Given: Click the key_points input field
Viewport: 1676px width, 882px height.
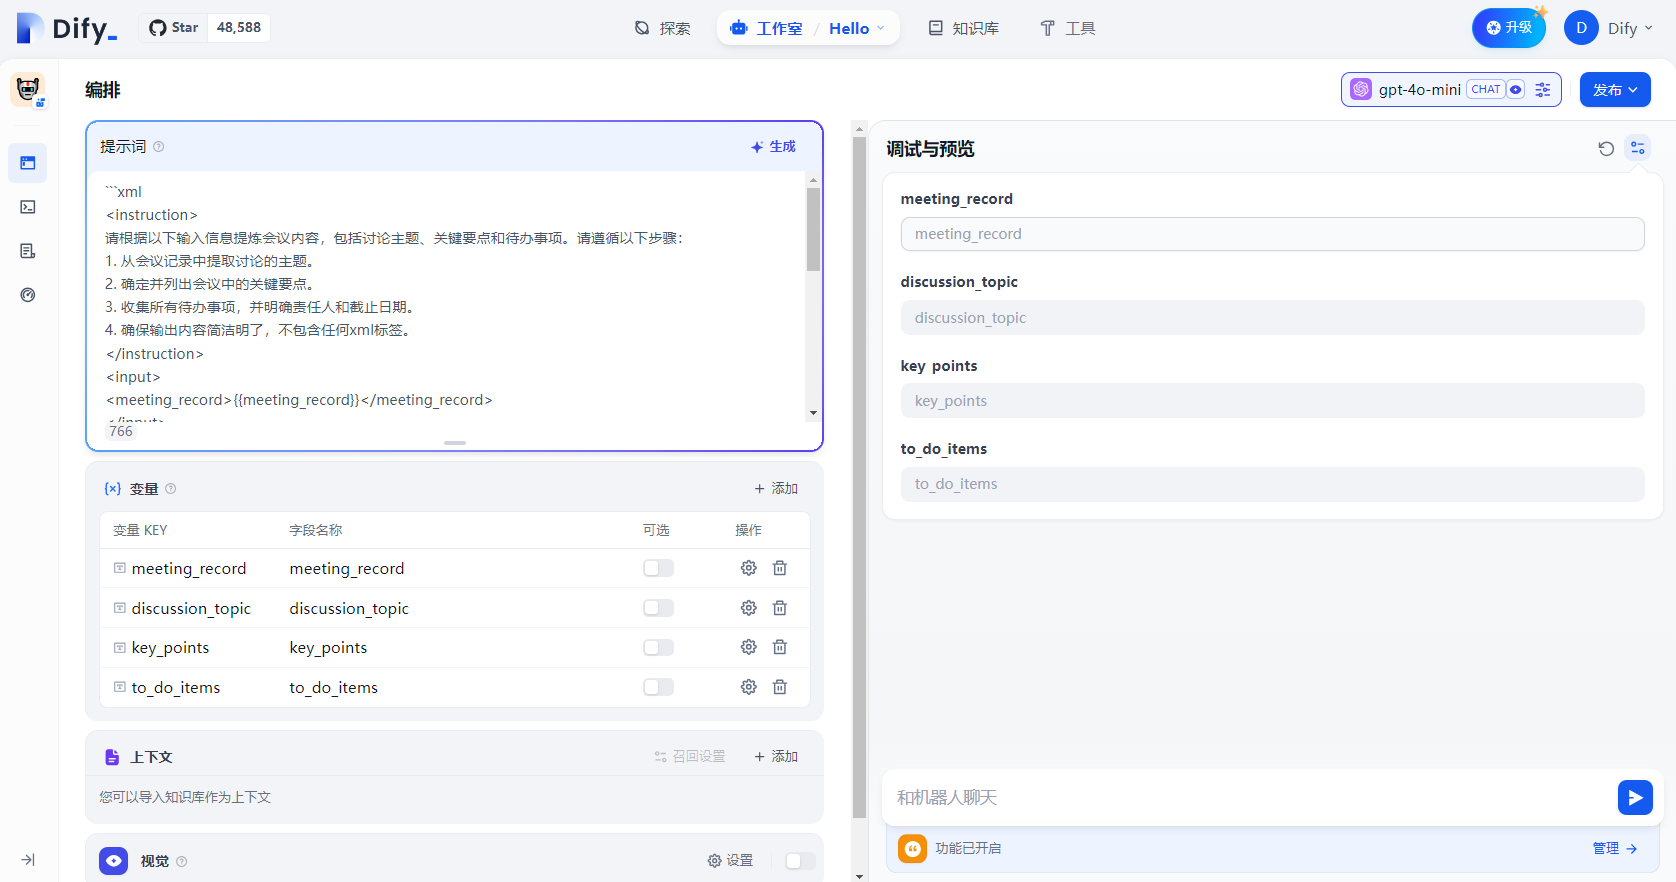Looking at the screenshot, I should pos(1272,401).
